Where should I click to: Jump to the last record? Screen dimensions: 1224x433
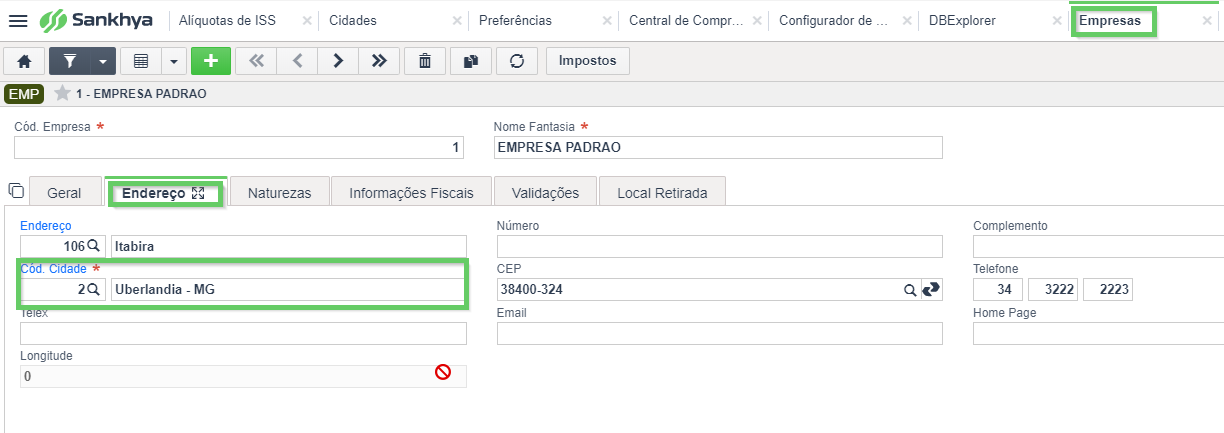coord(379,61)
